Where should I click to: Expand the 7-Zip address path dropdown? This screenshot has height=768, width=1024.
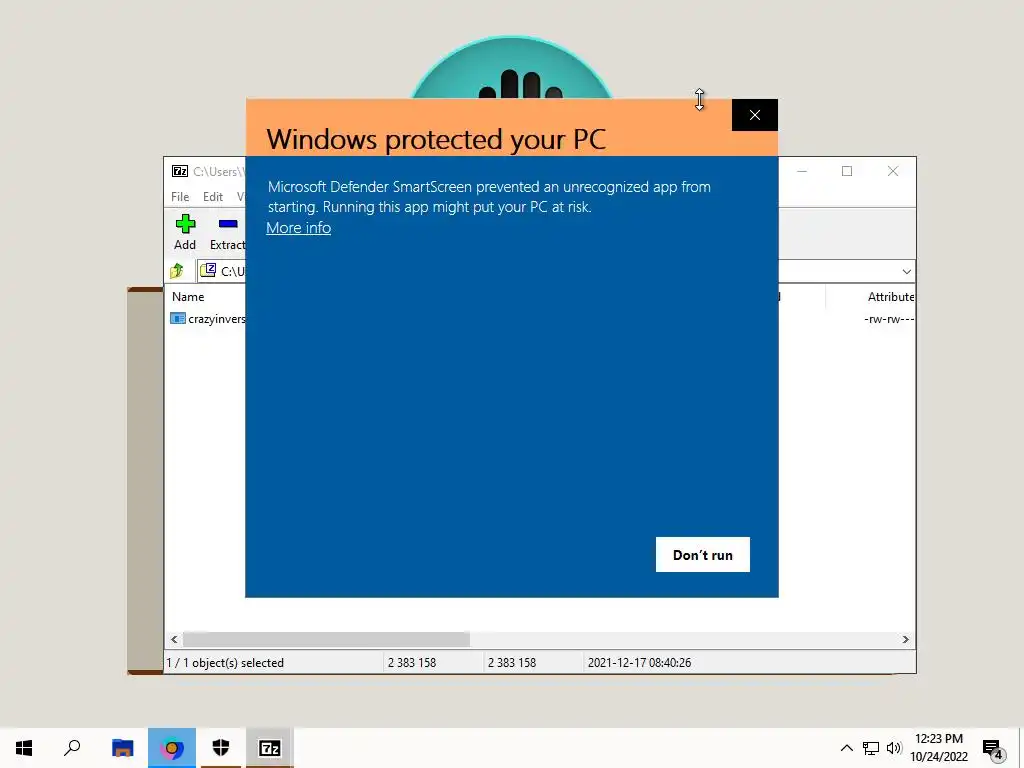coord(906,271)
